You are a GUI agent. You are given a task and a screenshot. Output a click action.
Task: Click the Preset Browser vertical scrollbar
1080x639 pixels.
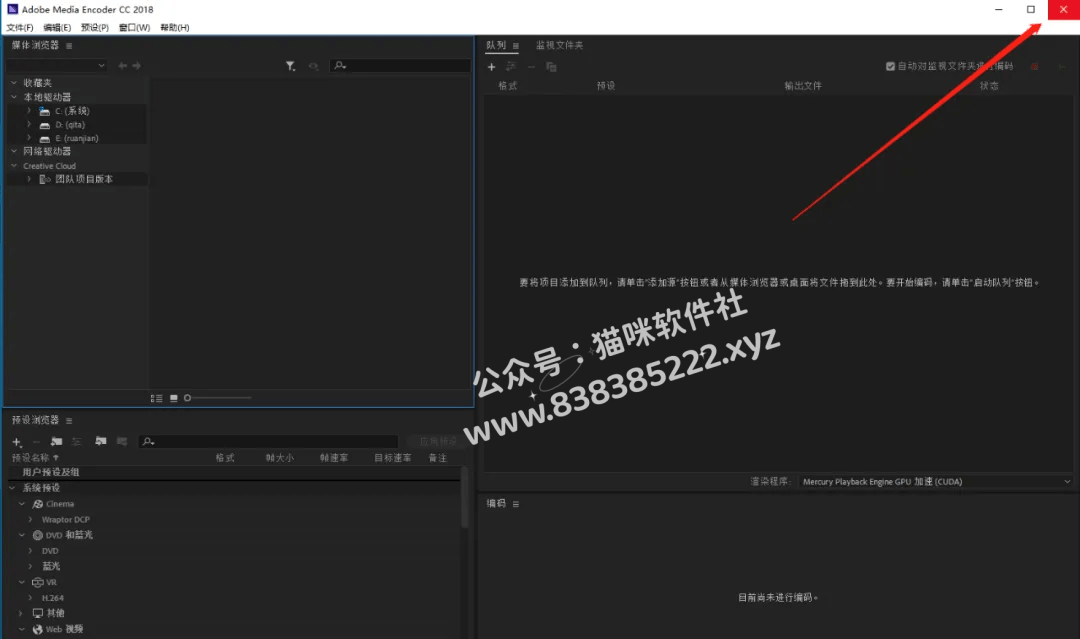465,497
